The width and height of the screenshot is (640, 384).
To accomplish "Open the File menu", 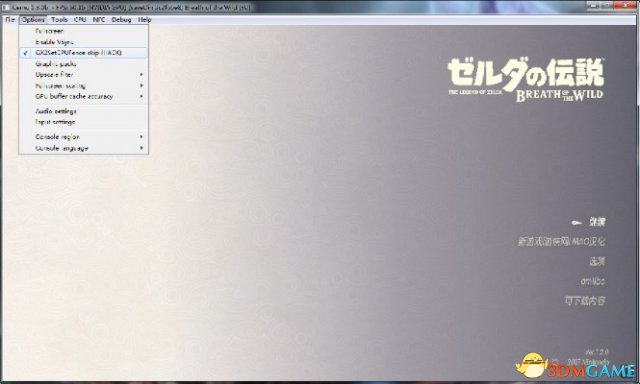I will [10, 20].
